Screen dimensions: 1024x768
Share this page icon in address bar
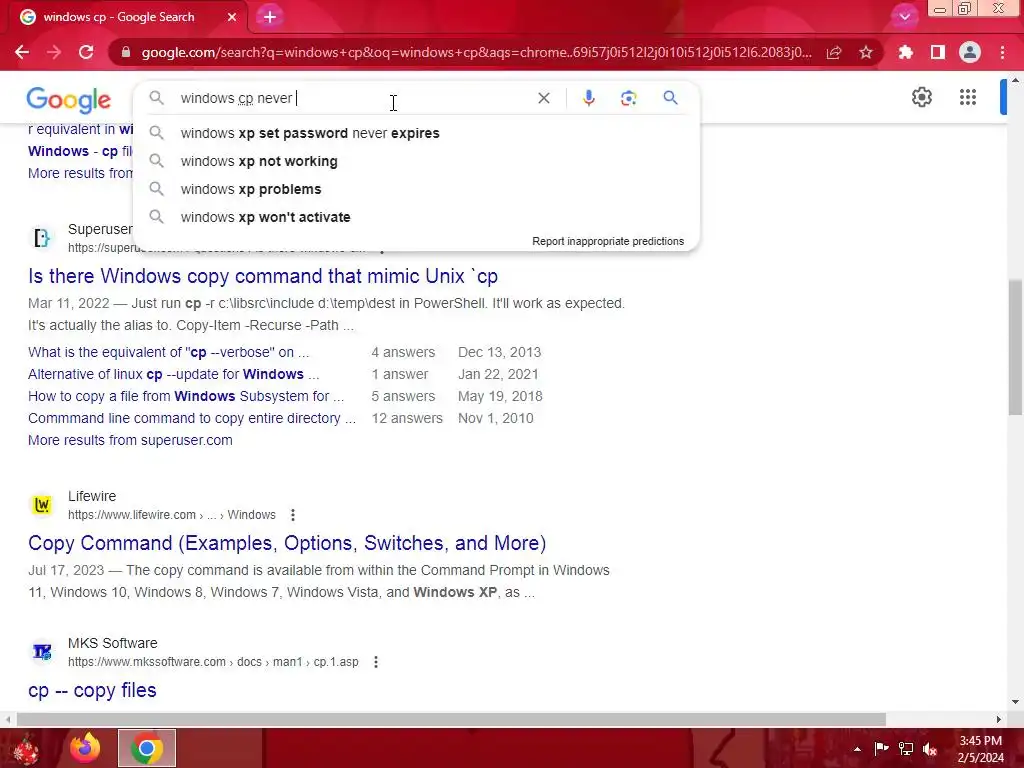(x=834, y=52)
